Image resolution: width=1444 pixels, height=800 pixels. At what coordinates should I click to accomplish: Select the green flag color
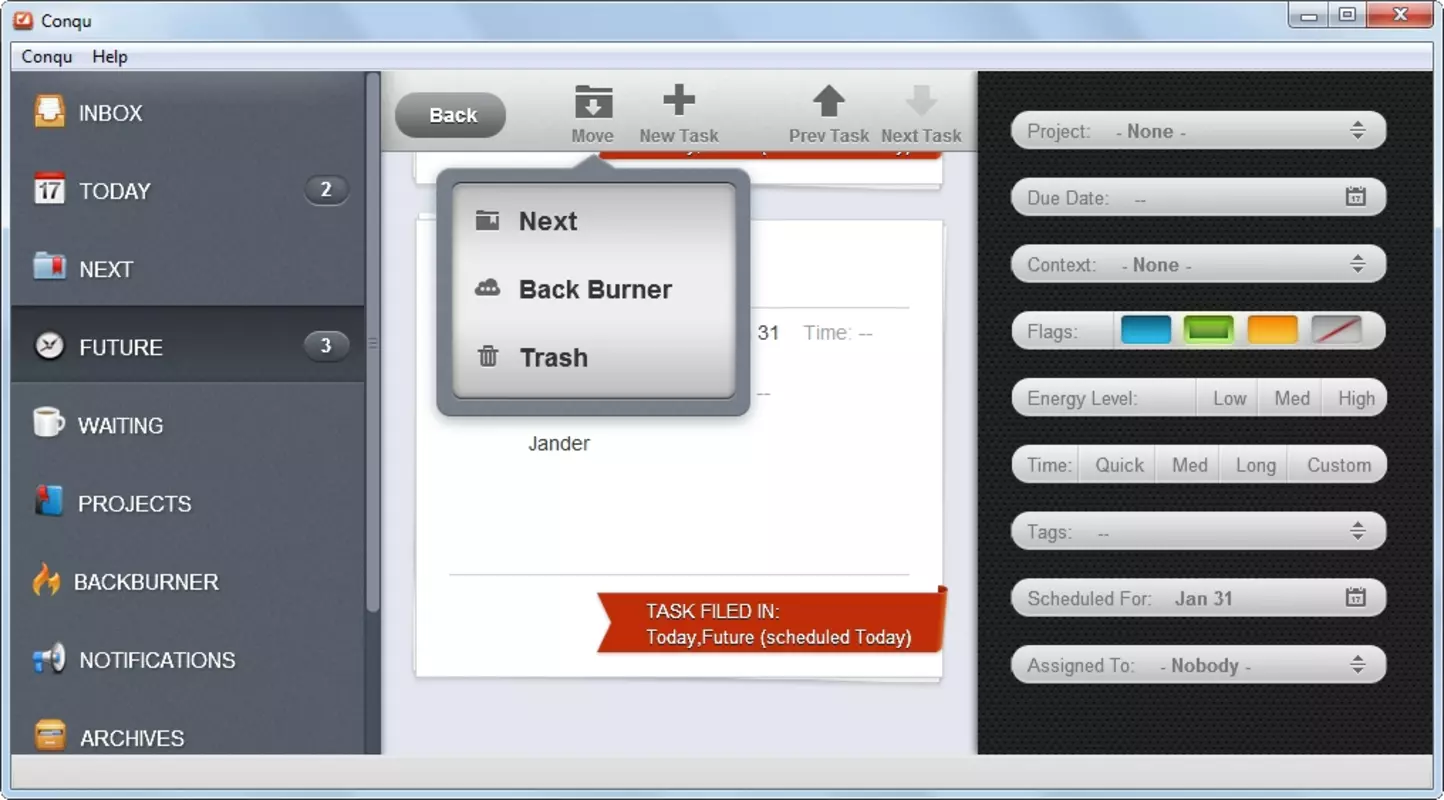tap(1208, 330)
